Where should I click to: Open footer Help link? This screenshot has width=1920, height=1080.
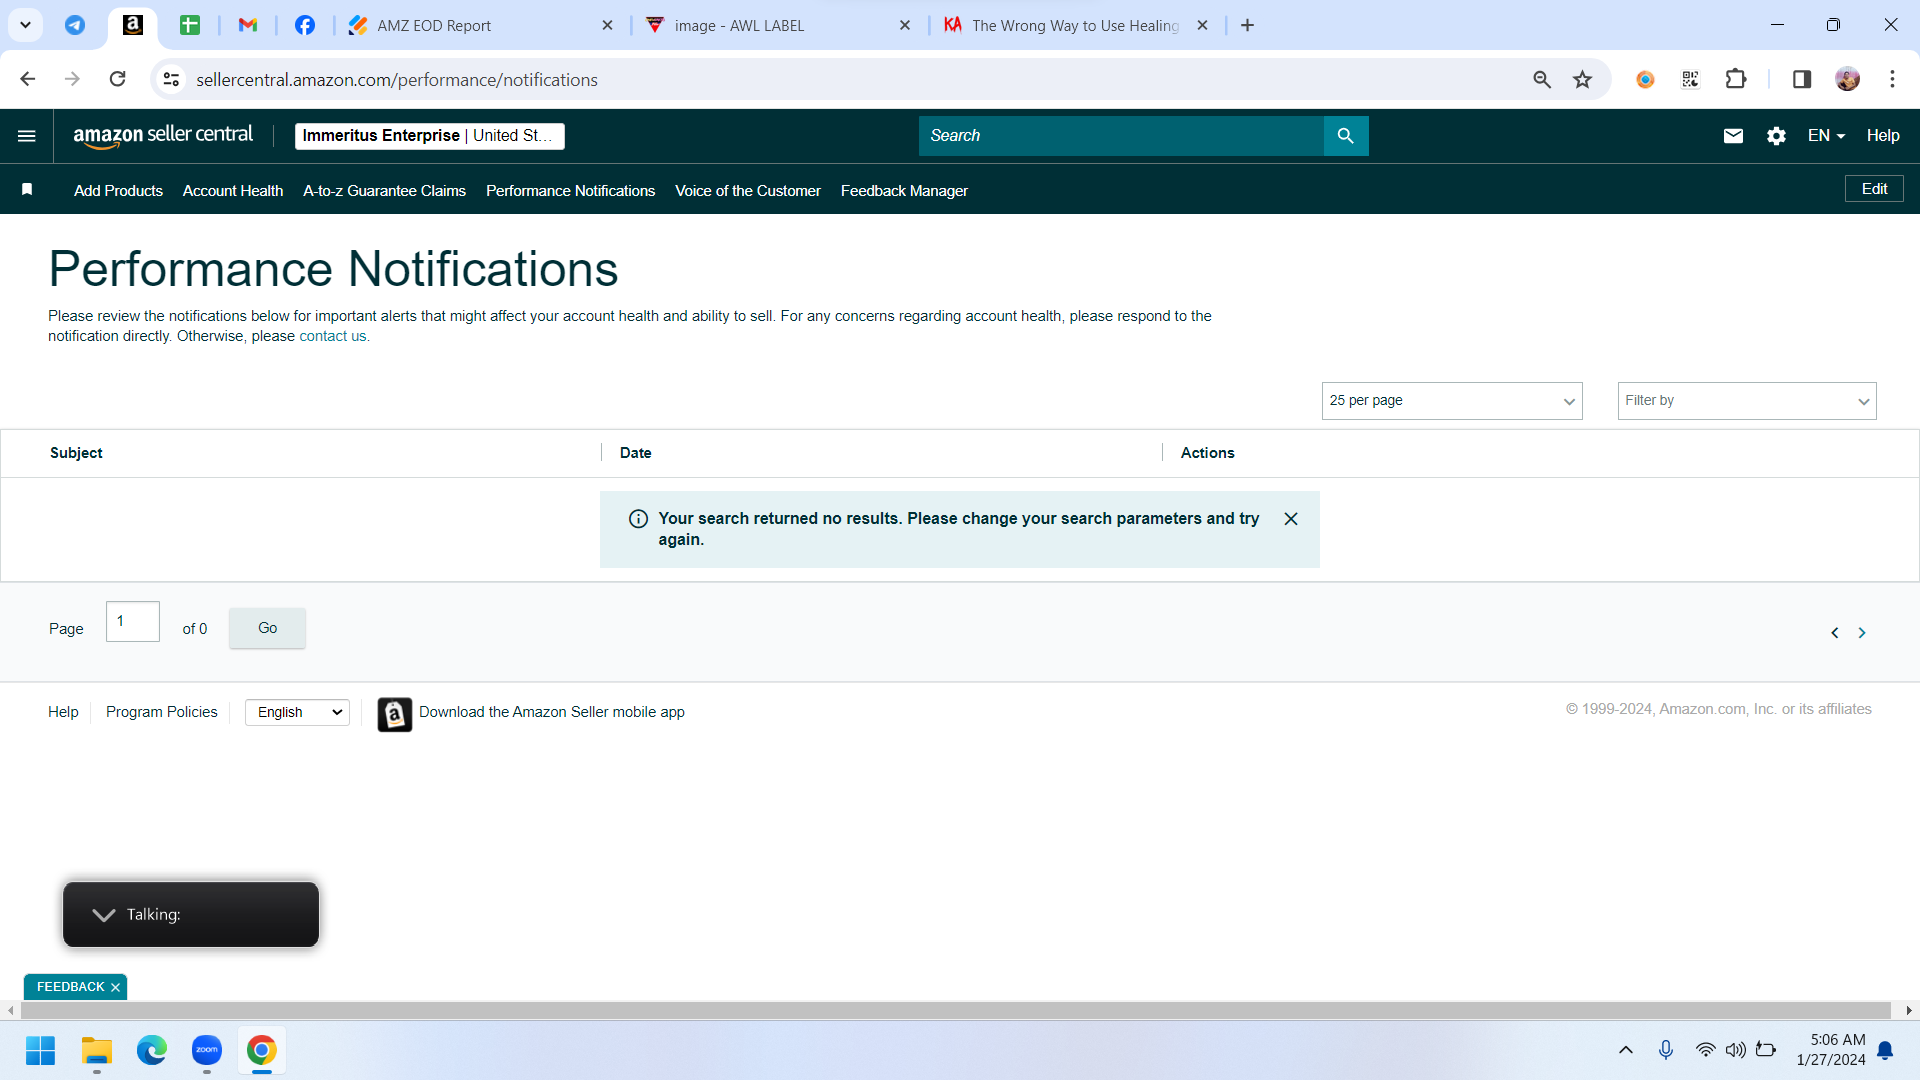[x=63, y=712]
